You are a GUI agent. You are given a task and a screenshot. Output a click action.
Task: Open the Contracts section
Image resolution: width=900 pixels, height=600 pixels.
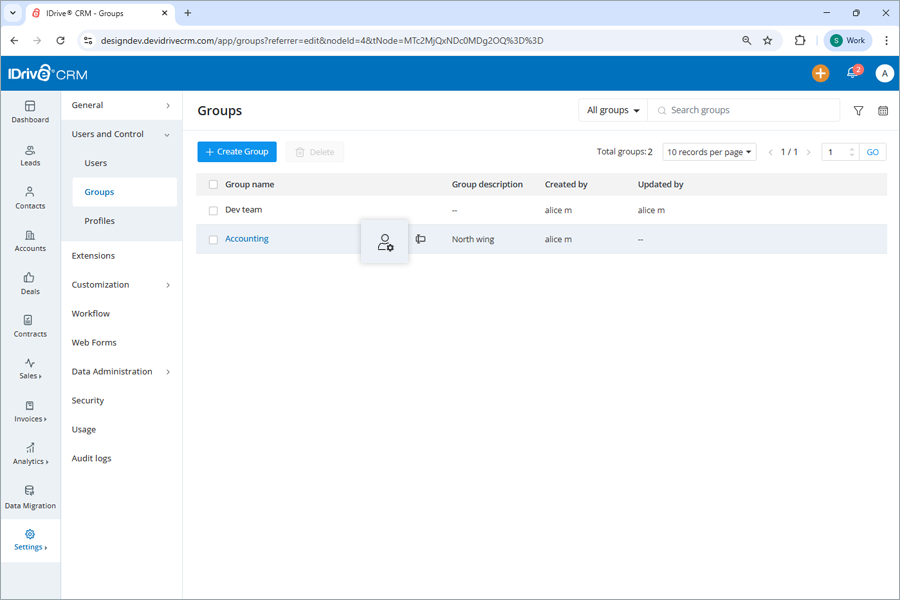[30, 327]
